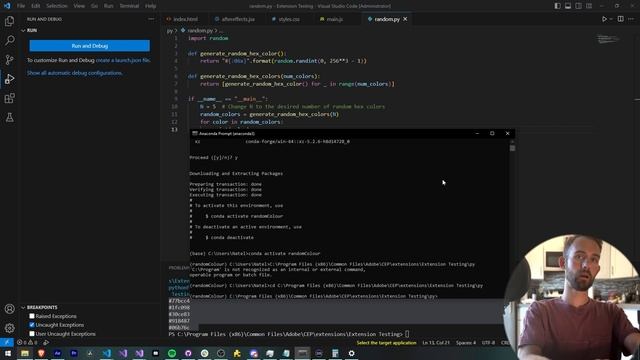This screenshot has height=360, width=640.
Task: Open Spotify from taskbar
Action: (172, 353)
